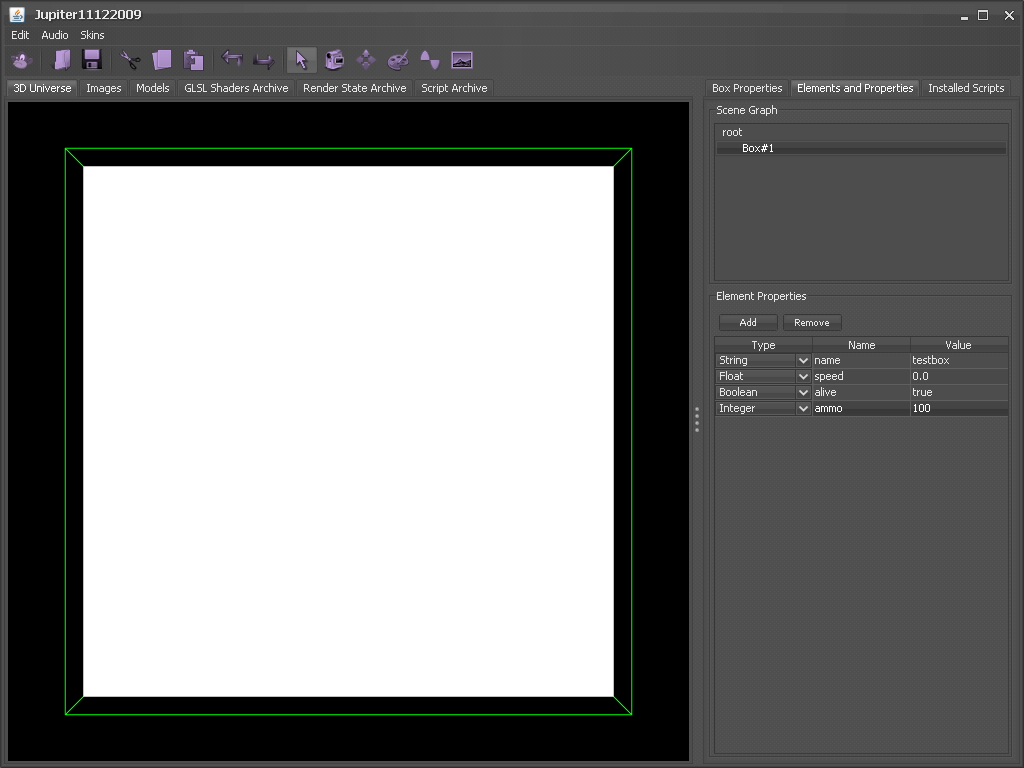Click the landscape image icon in toolbar

pos(461,60)
